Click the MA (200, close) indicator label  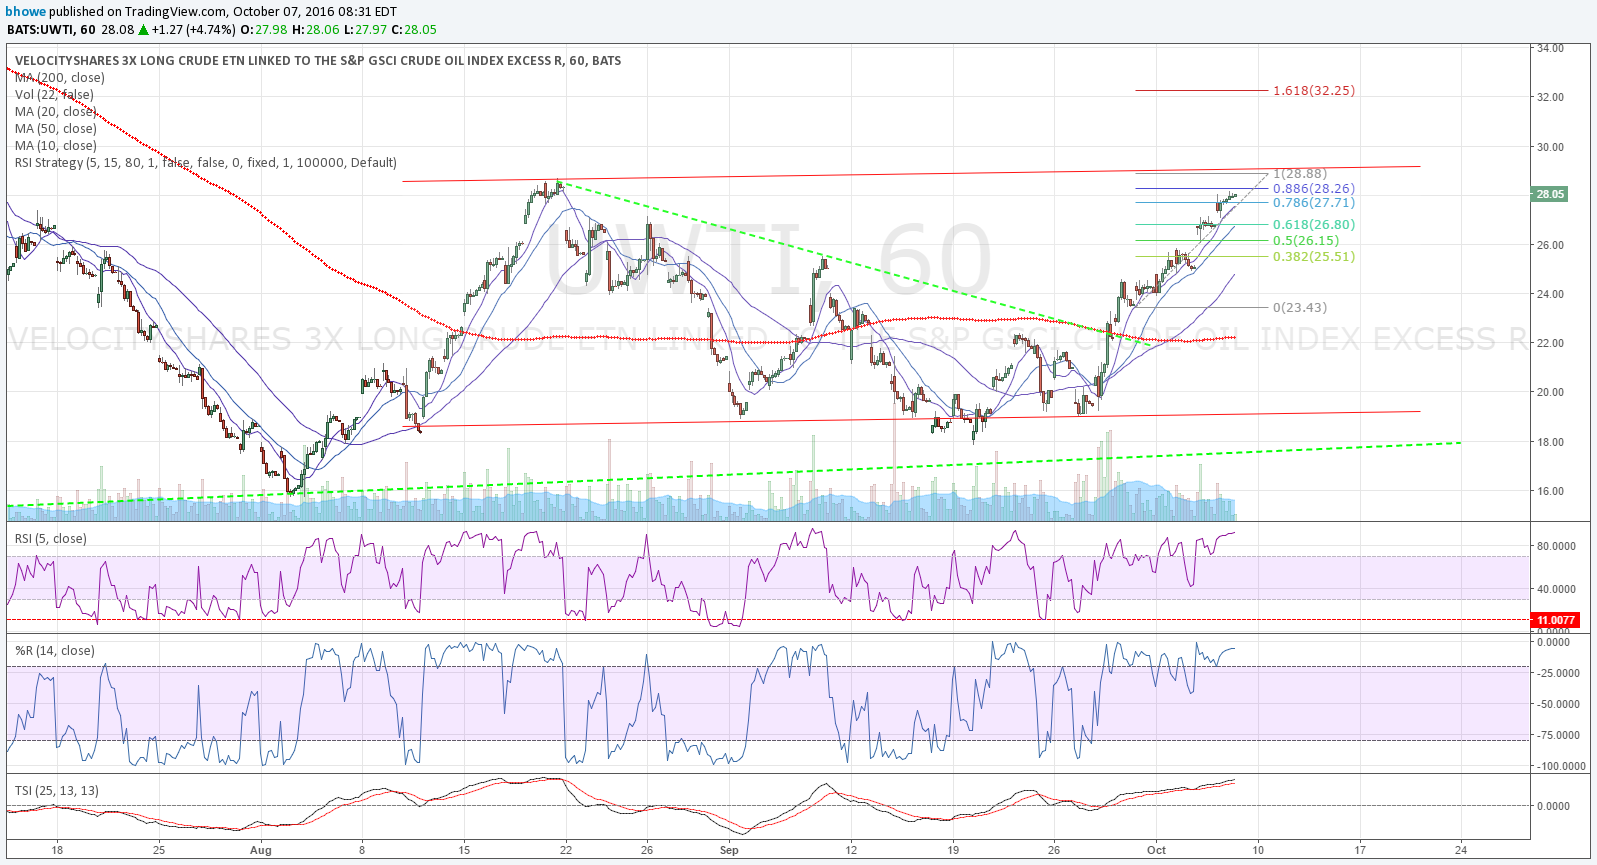[x=60, y=78]
